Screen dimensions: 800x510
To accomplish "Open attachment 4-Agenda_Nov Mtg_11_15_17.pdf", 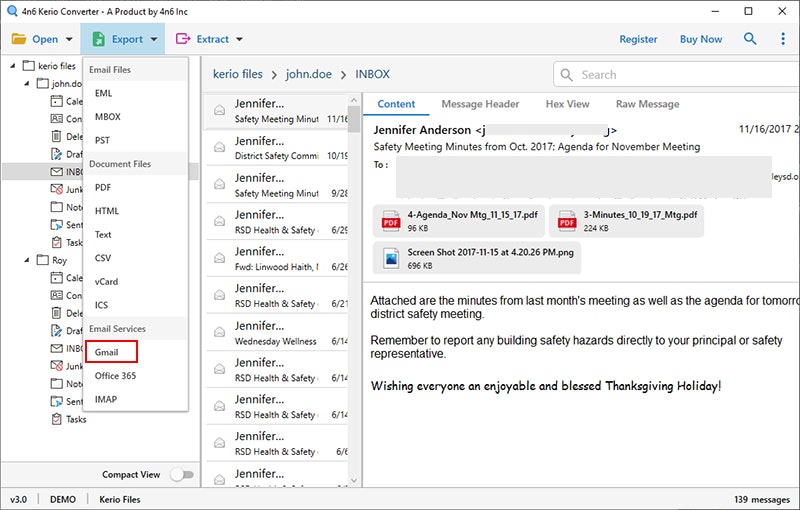I will tap(459, 221).
